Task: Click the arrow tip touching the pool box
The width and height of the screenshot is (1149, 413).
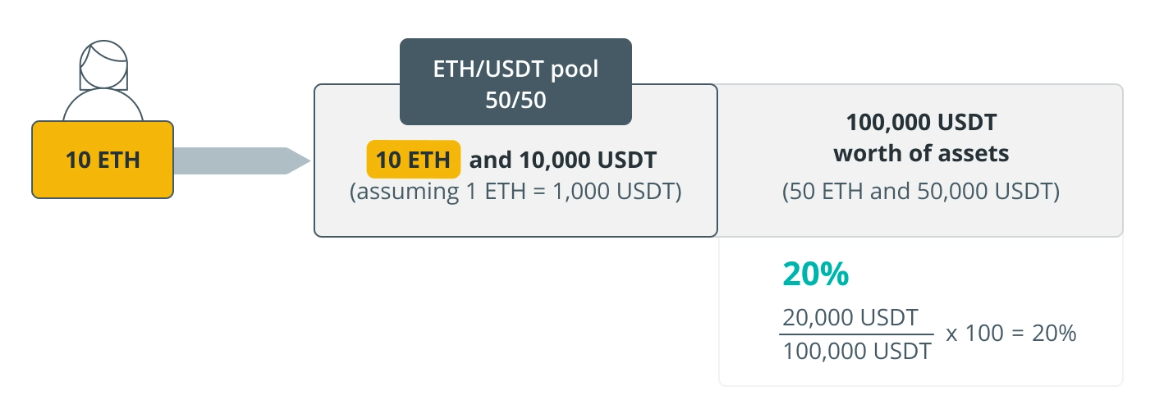Action: (300, 160)
